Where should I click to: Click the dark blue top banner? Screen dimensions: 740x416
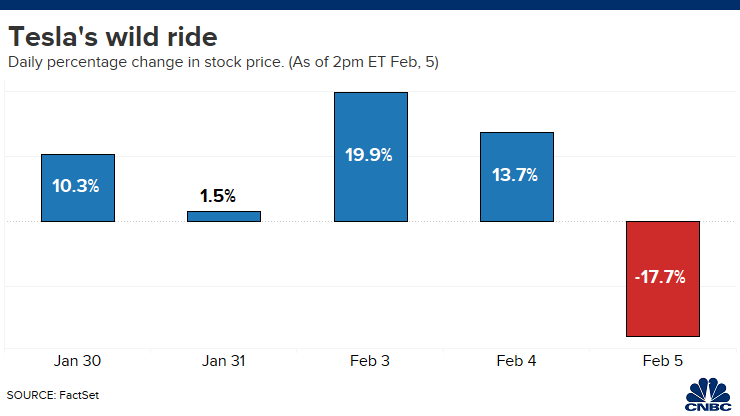pos(370,5)
